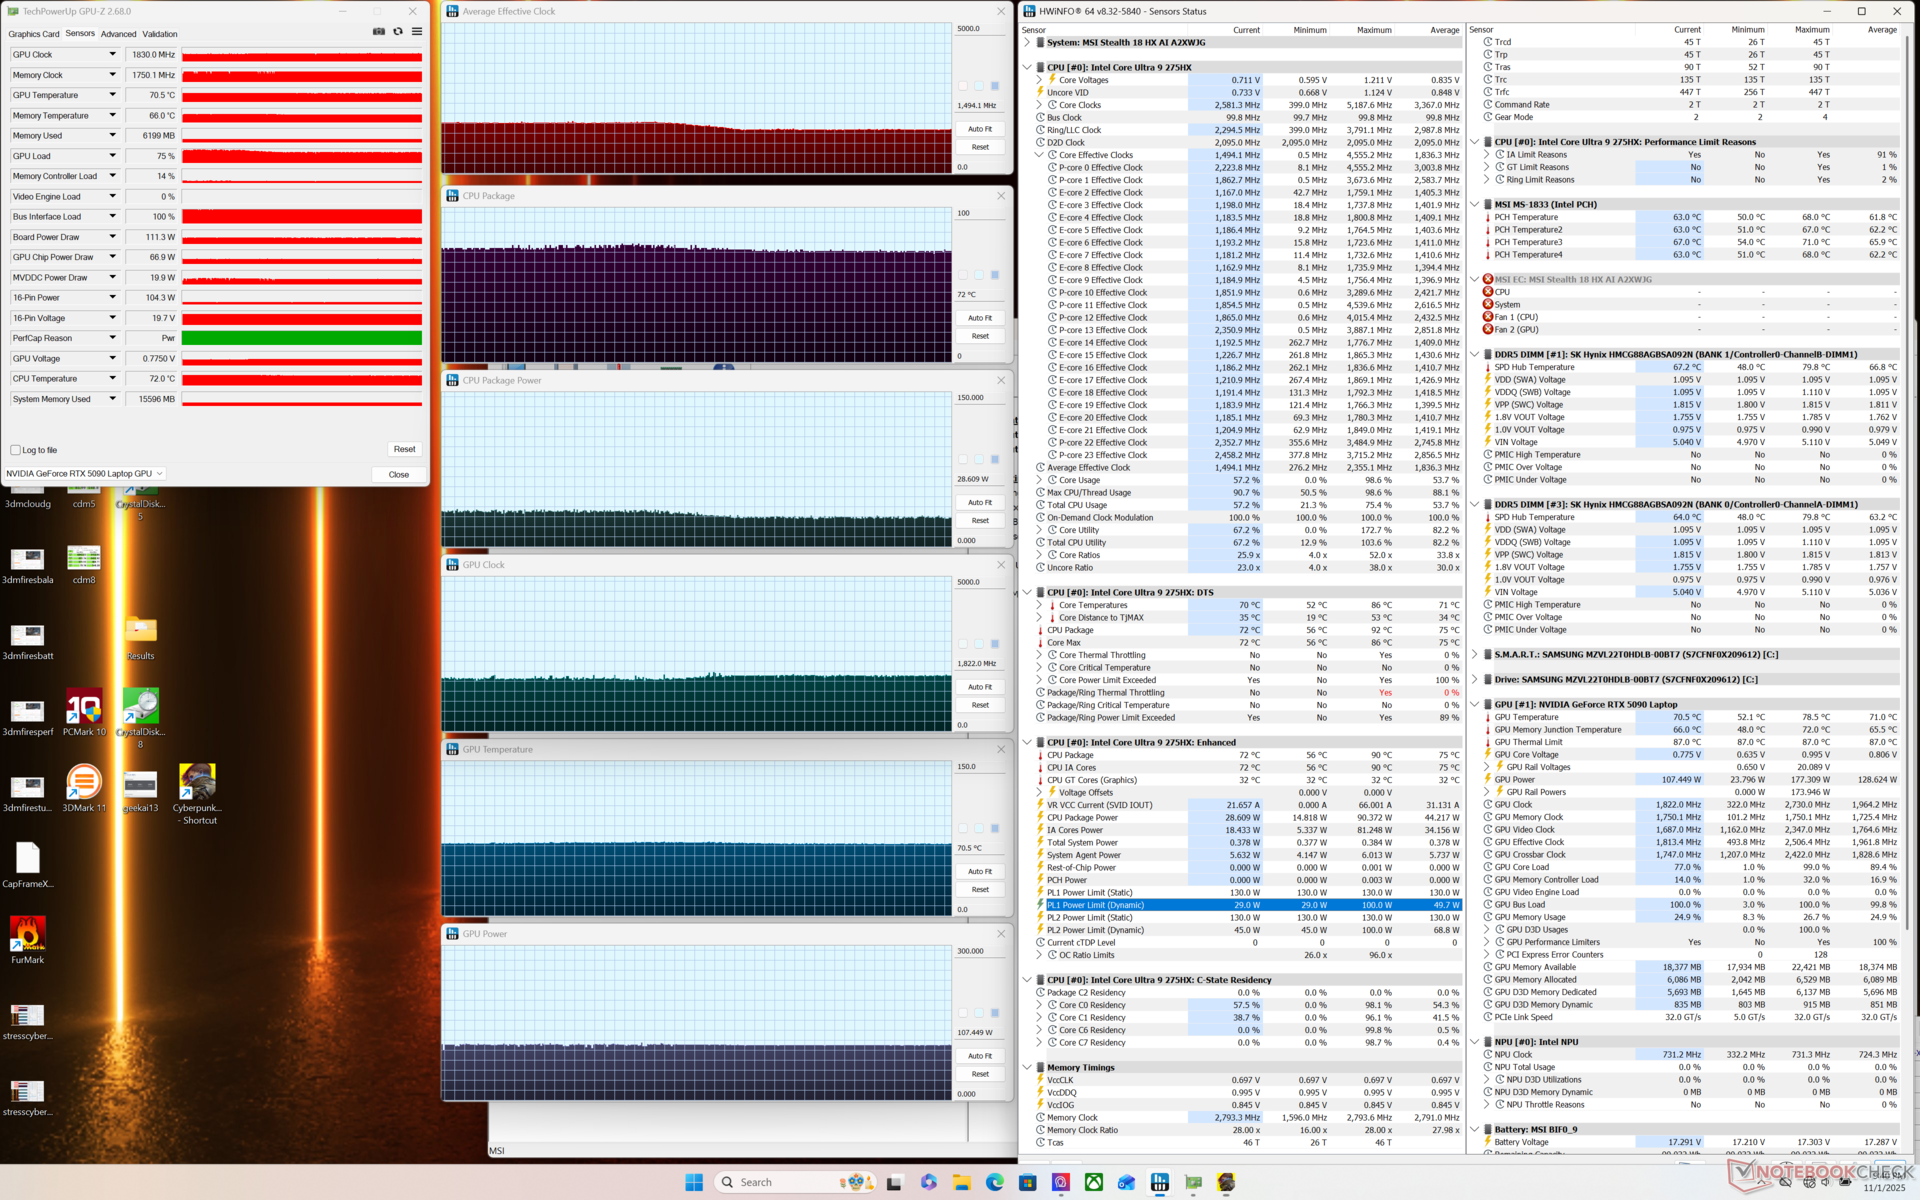Image resolution: width=1920 pixels, height=1200 pixels.
Task: Click Reset button in GPU-Z window
Action: [404, 449]
